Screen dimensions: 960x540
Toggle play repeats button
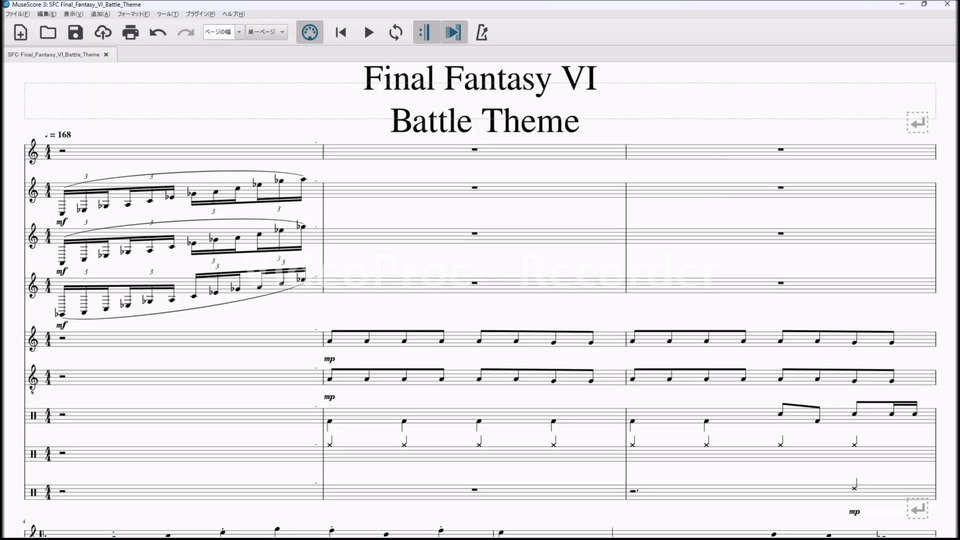click(x=425, y=32)
